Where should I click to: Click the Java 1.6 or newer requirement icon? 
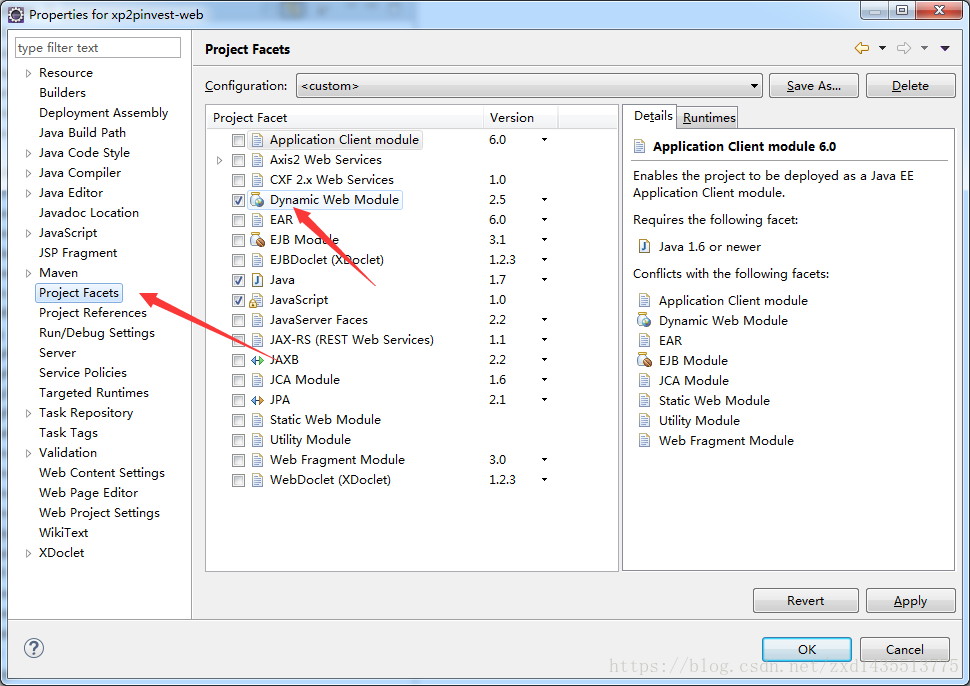click(x=644, y=246)
